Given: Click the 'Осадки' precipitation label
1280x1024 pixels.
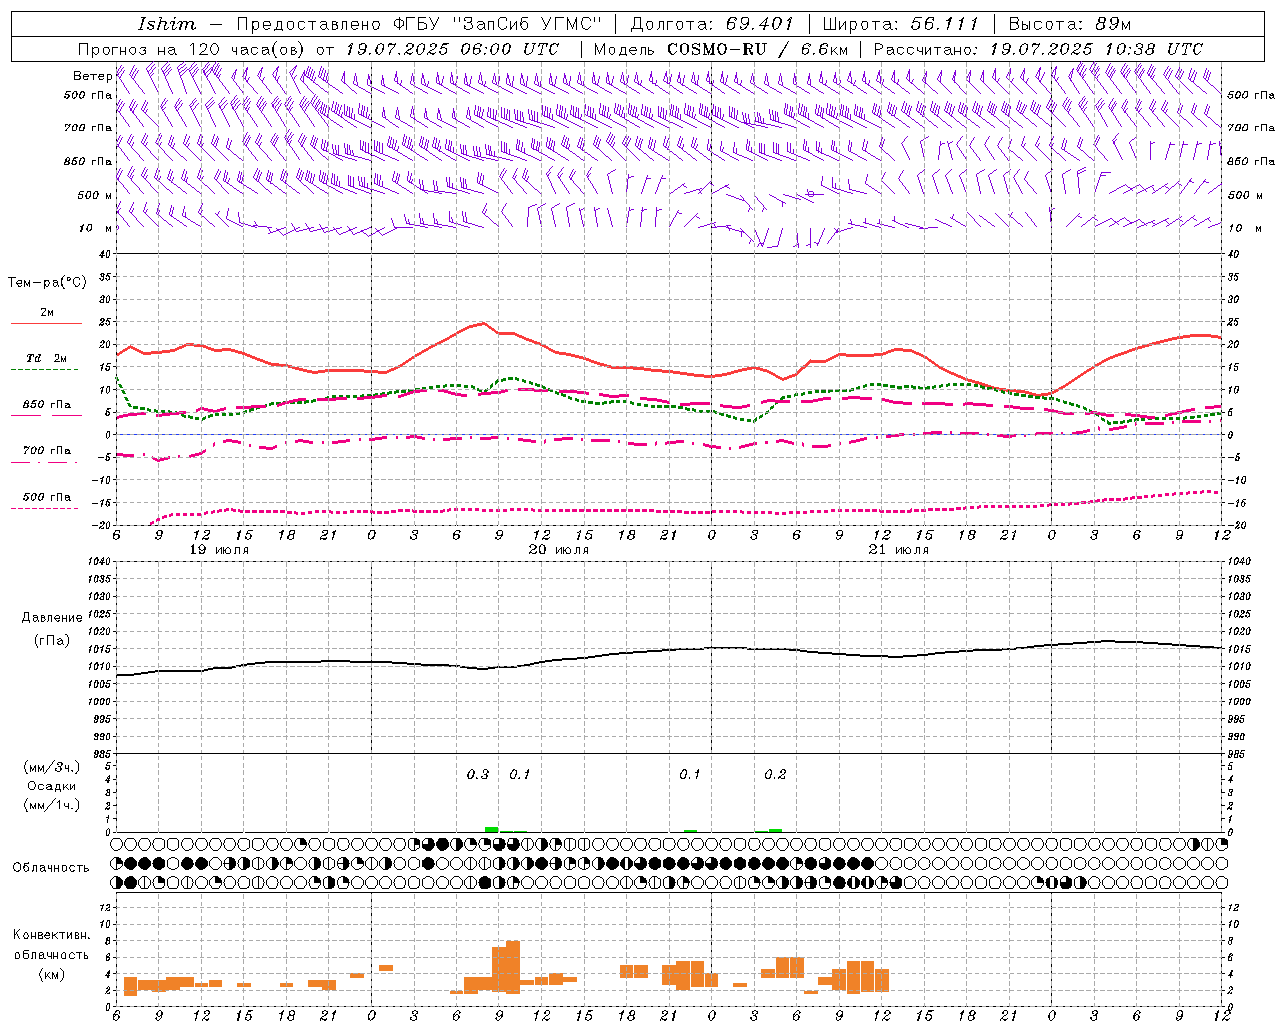Looking at the screenshot, I should 52,786.
